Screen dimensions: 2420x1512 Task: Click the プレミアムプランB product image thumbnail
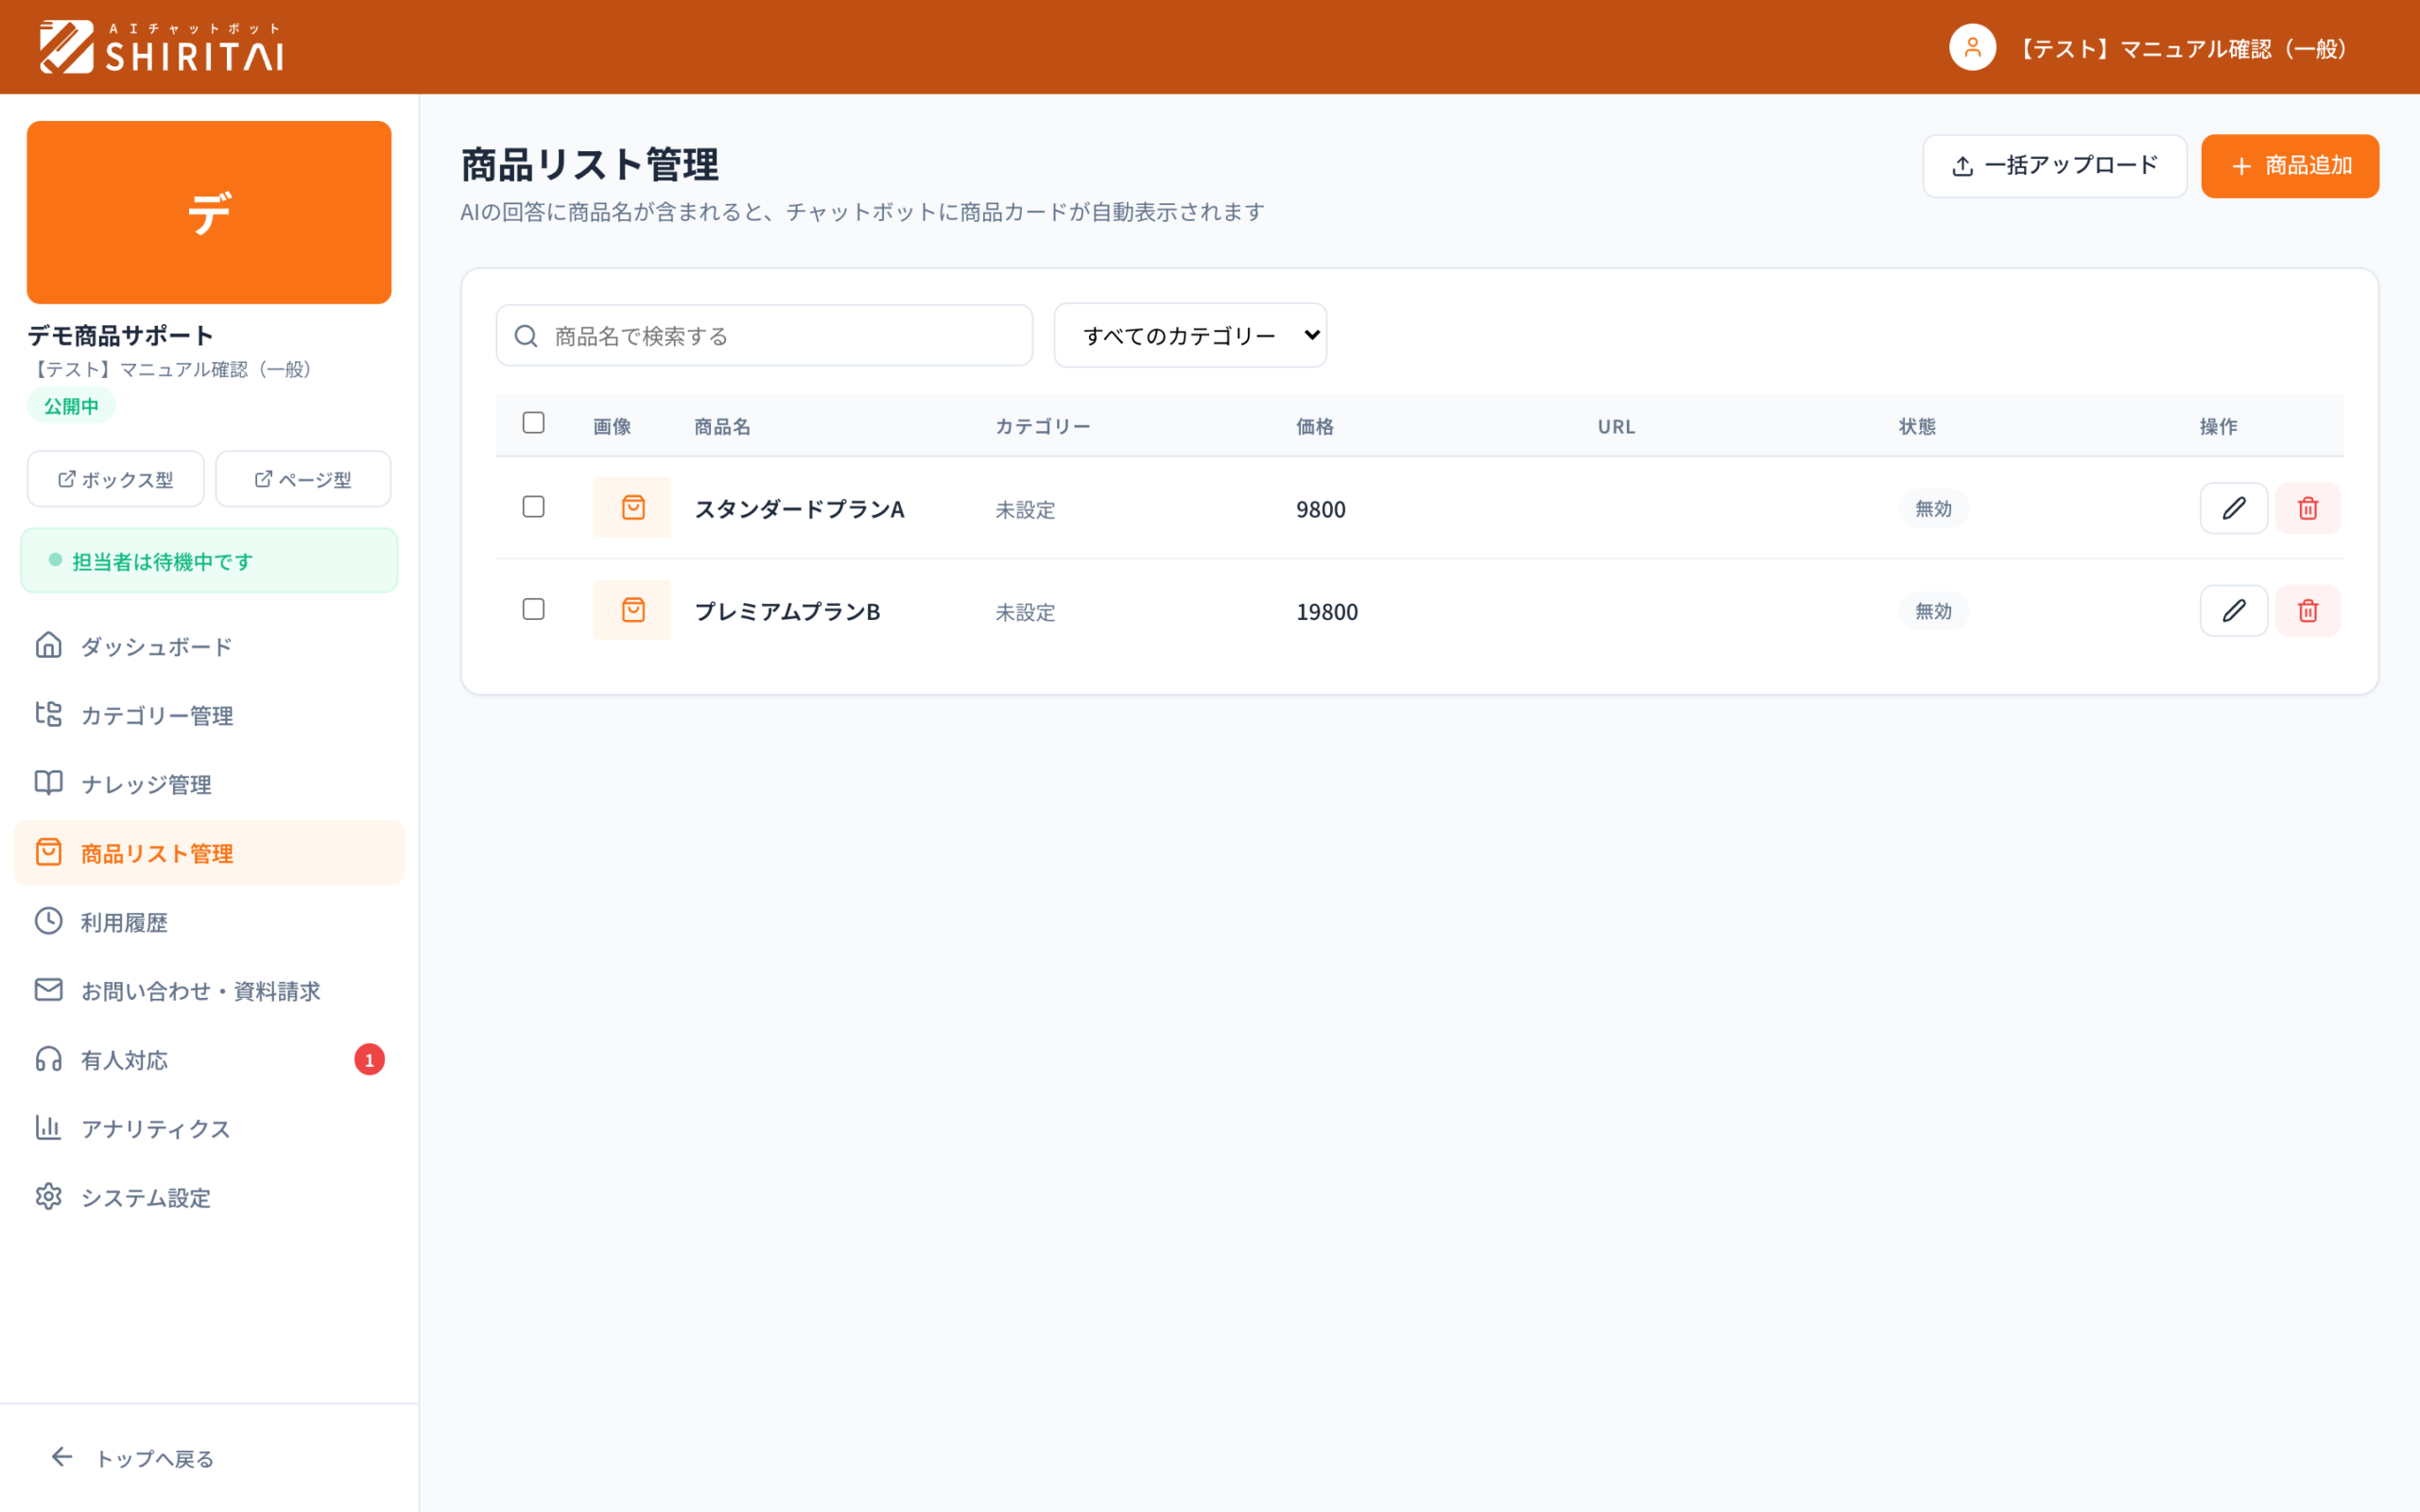pyautogui.click(x=632, y=609)
